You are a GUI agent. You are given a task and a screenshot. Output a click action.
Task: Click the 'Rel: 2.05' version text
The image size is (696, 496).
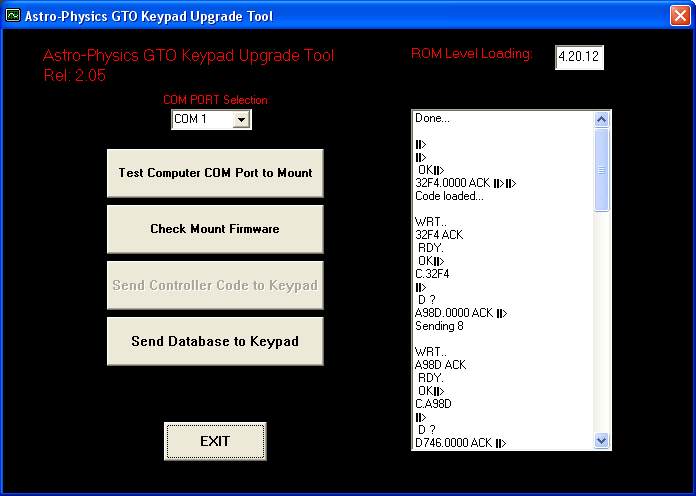pyautogui.click(x=75, y=75)
